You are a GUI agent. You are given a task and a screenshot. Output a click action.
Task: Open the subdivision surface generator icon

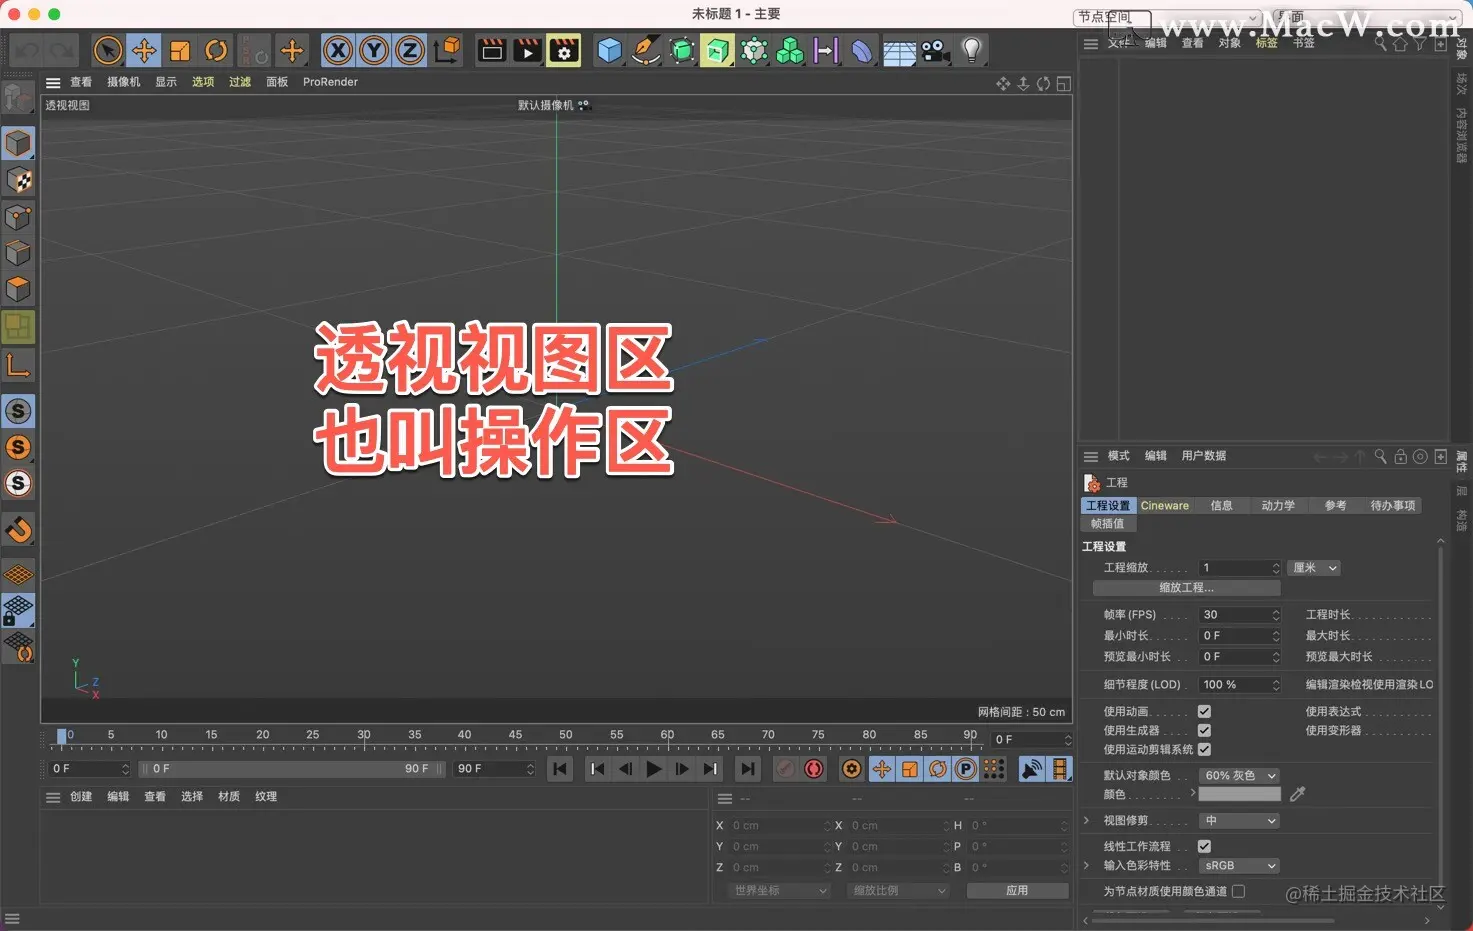click(x=682, y=50)
